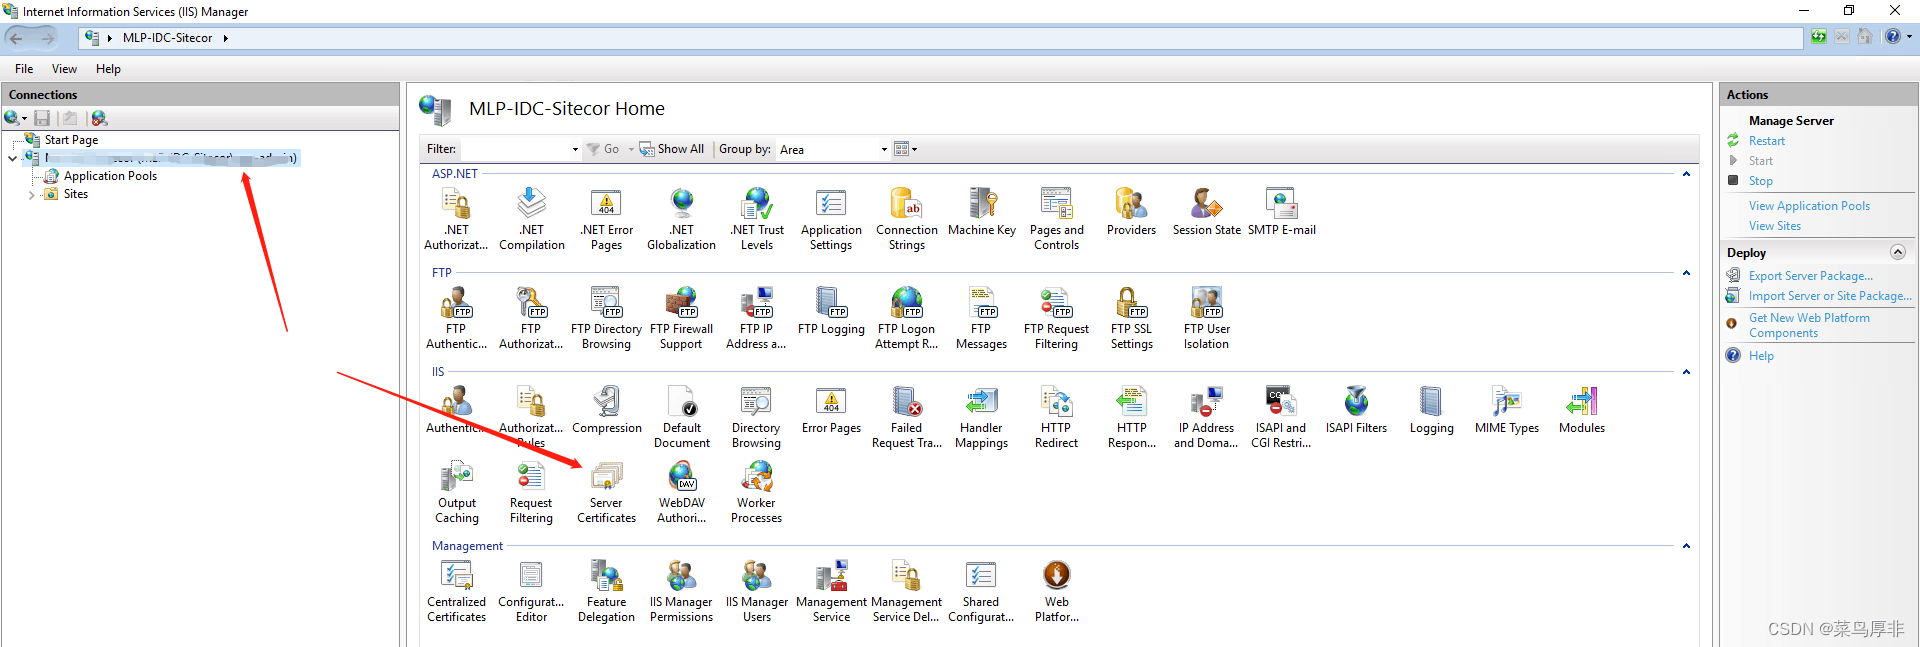This screenshot has height=647, width=1920.
Task: Open .NET Error Pages feature
Action: (x=606, y=219)
